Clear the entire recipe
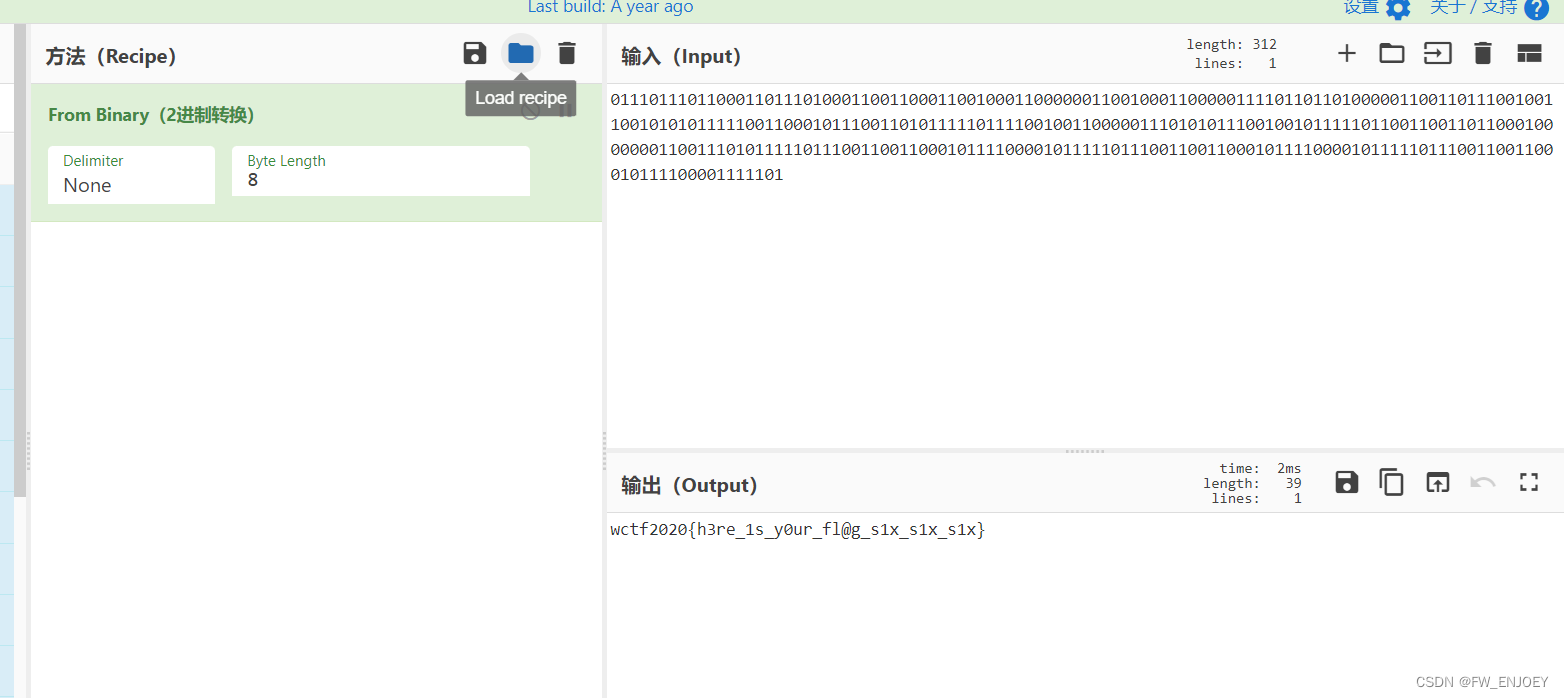 567,52
